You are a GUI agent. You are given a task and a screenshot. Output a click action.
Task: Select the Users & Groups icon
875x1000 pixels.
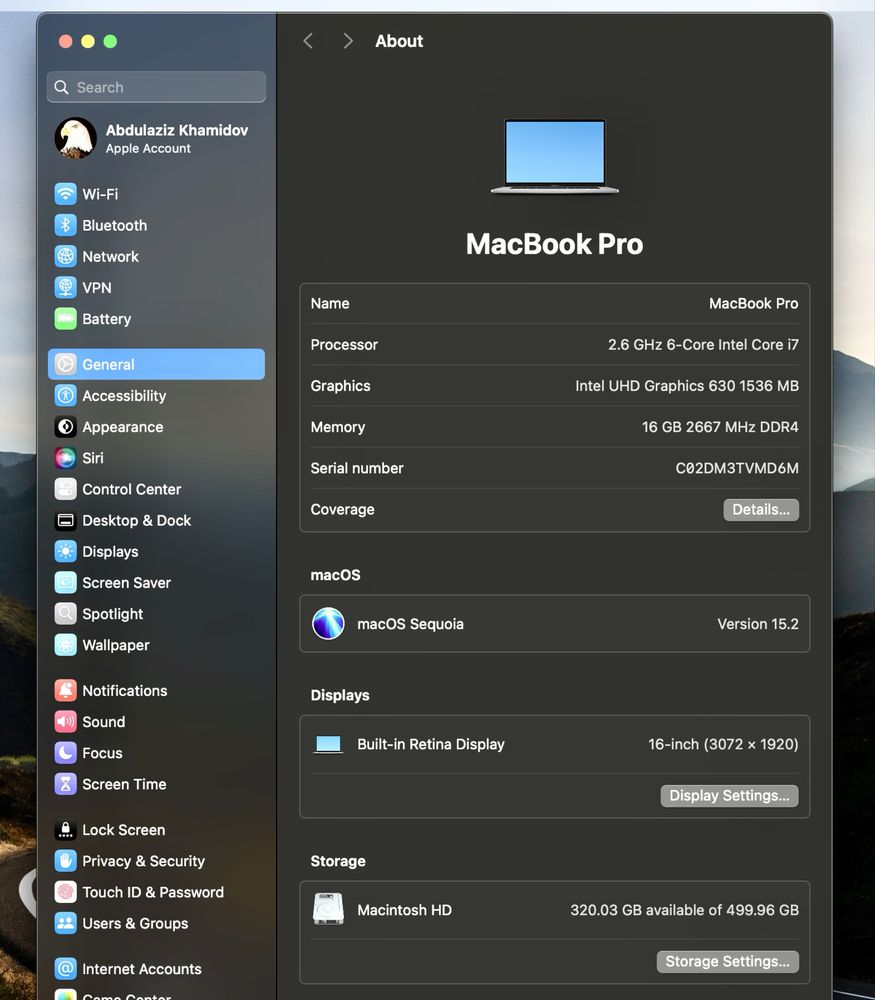pyautogui.click(x=65, y=923)
